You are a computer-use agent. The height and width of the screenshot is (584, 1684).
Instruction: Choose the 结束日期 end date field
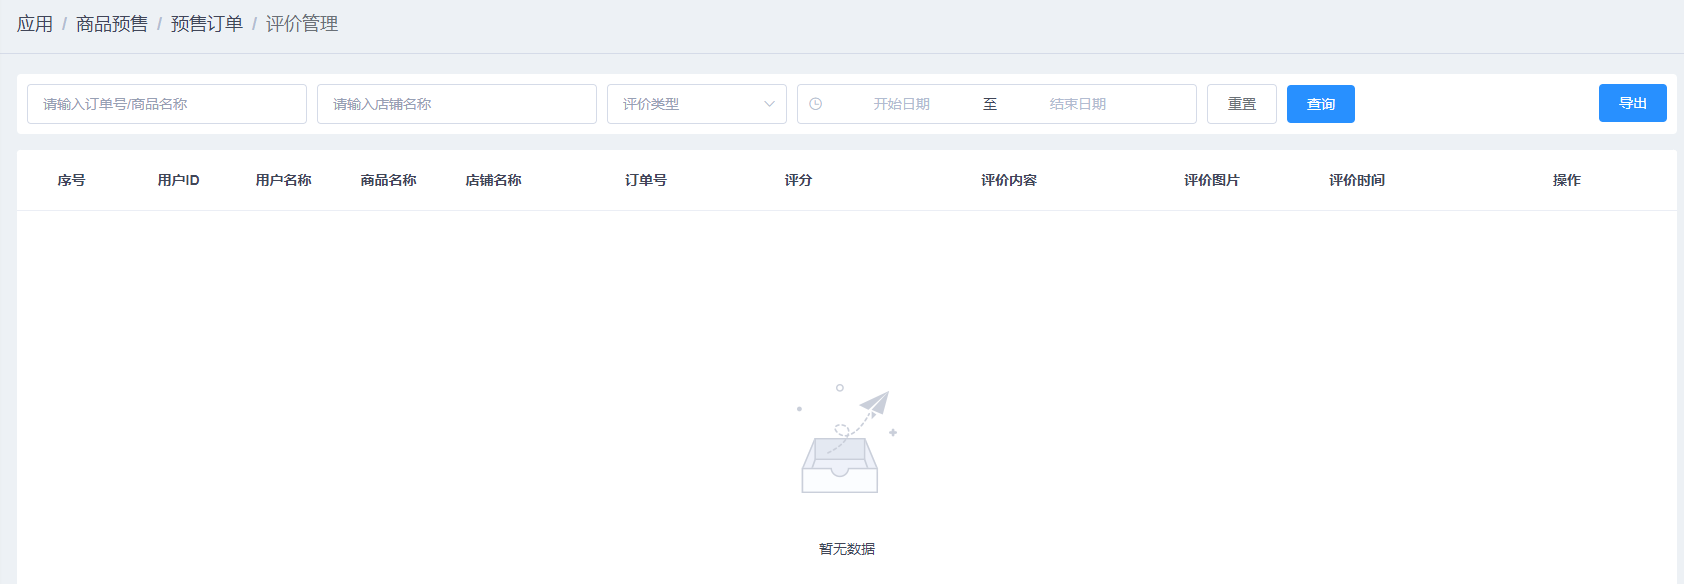(x=1077, y=104)
